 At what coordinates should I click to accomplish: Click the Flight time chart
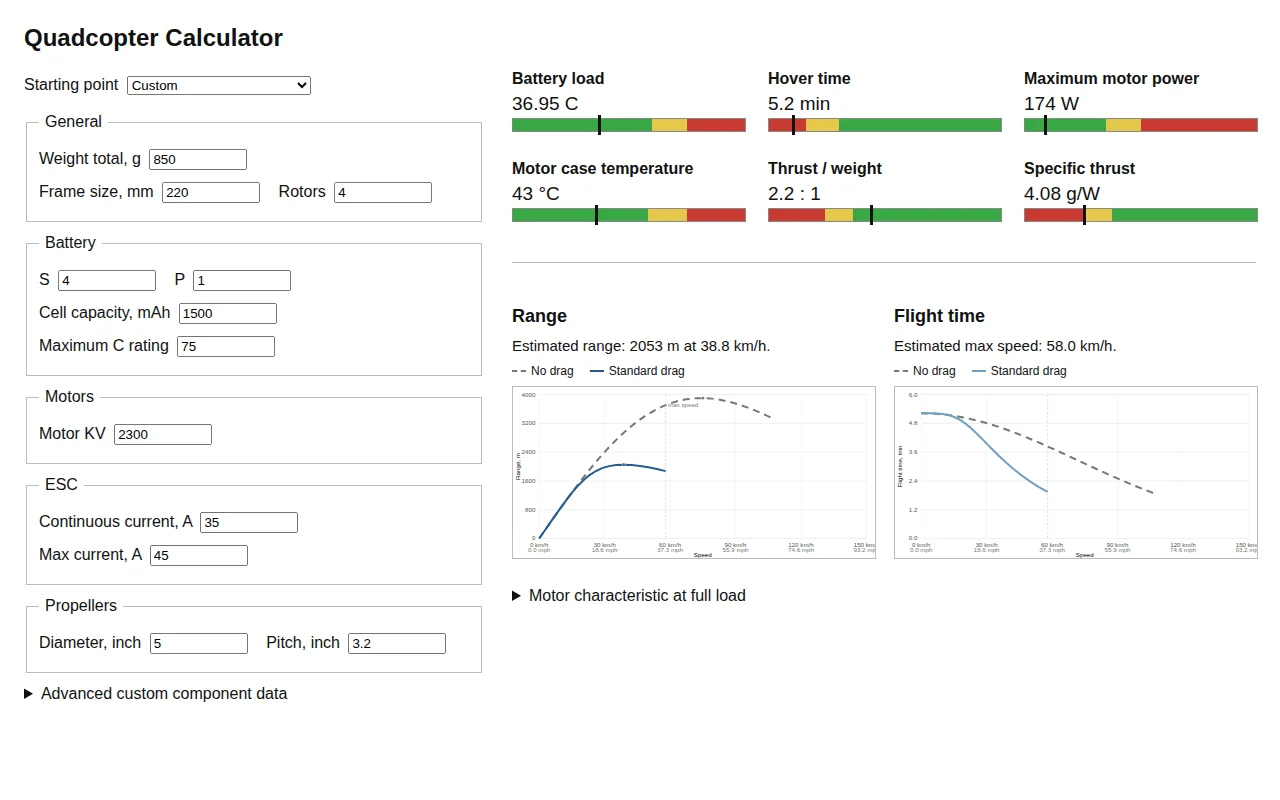[1076, 472]
